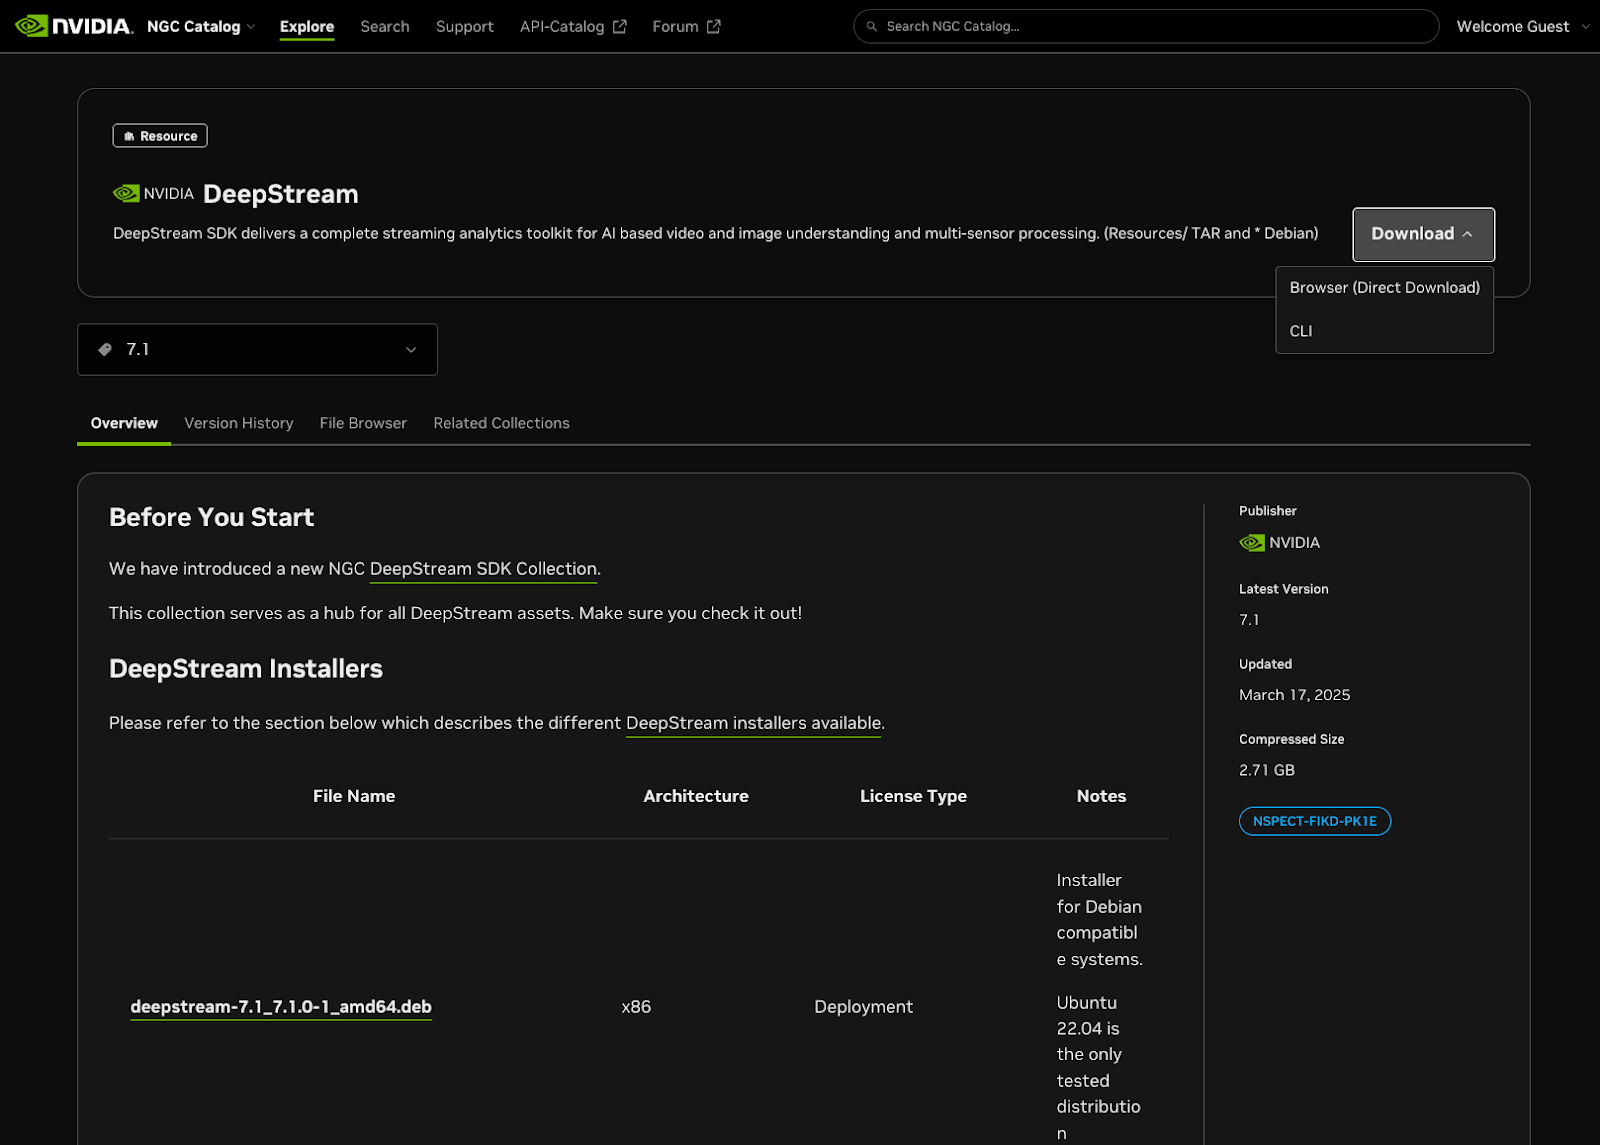This screenshot has height=1145, width=1600.
Task: Open the Welcome Guest user menu
Action: pyautogui.click(x=1522, y=26)
